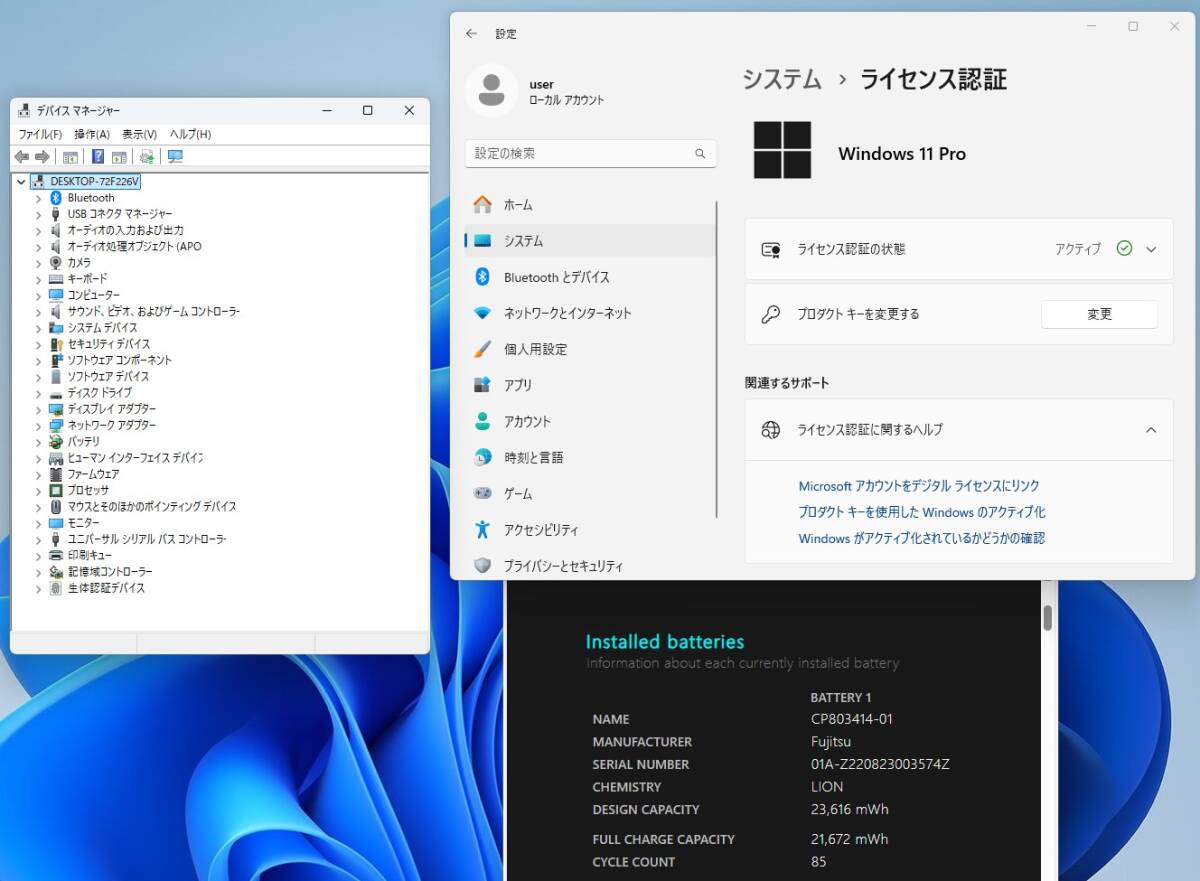Expand the ディスク ドライブ category
The width and height of the screenshot is (1200, 881).
[39, 393]
